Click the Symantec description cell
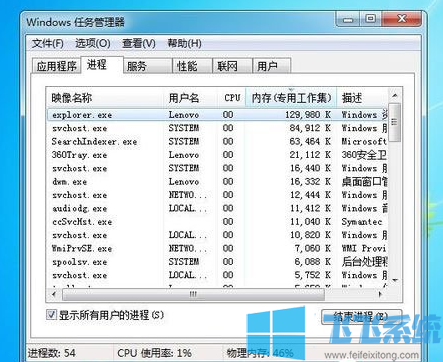 tap(362, 221)
